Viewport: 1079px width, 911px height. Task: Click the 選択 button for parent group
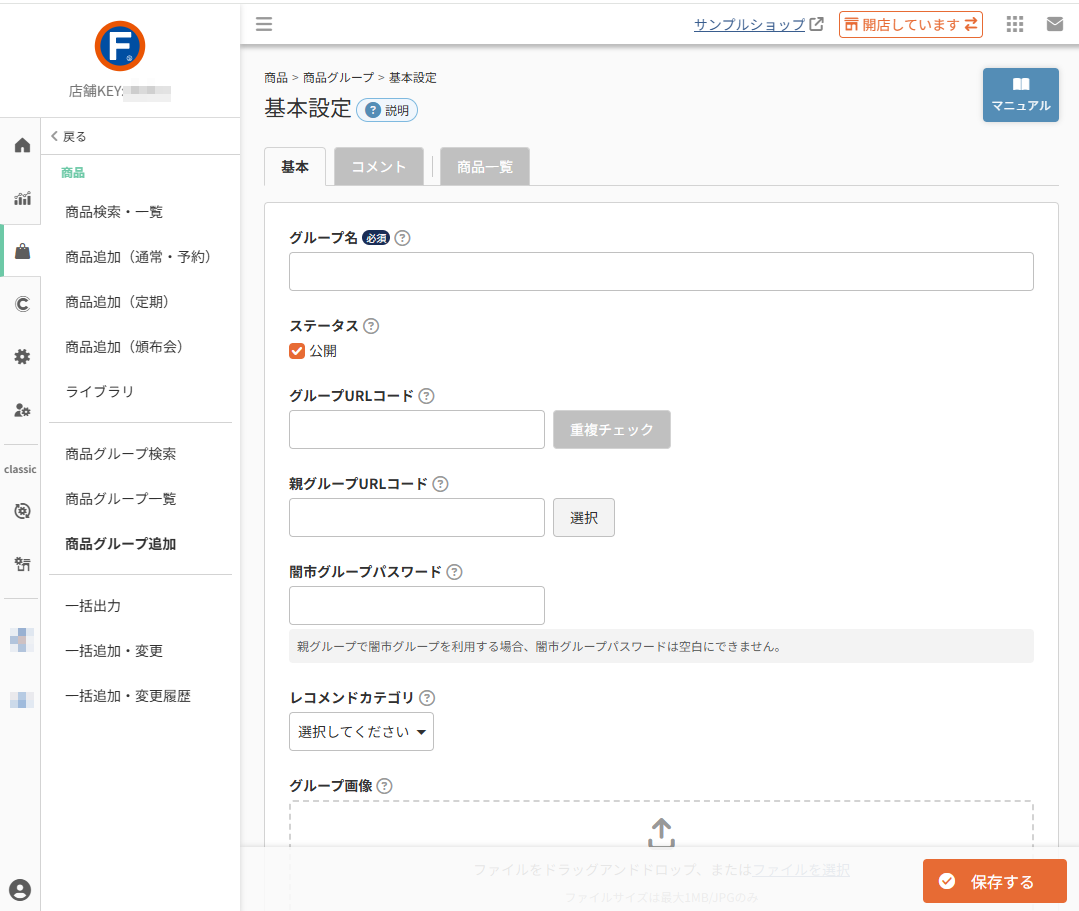coord(584,517)
